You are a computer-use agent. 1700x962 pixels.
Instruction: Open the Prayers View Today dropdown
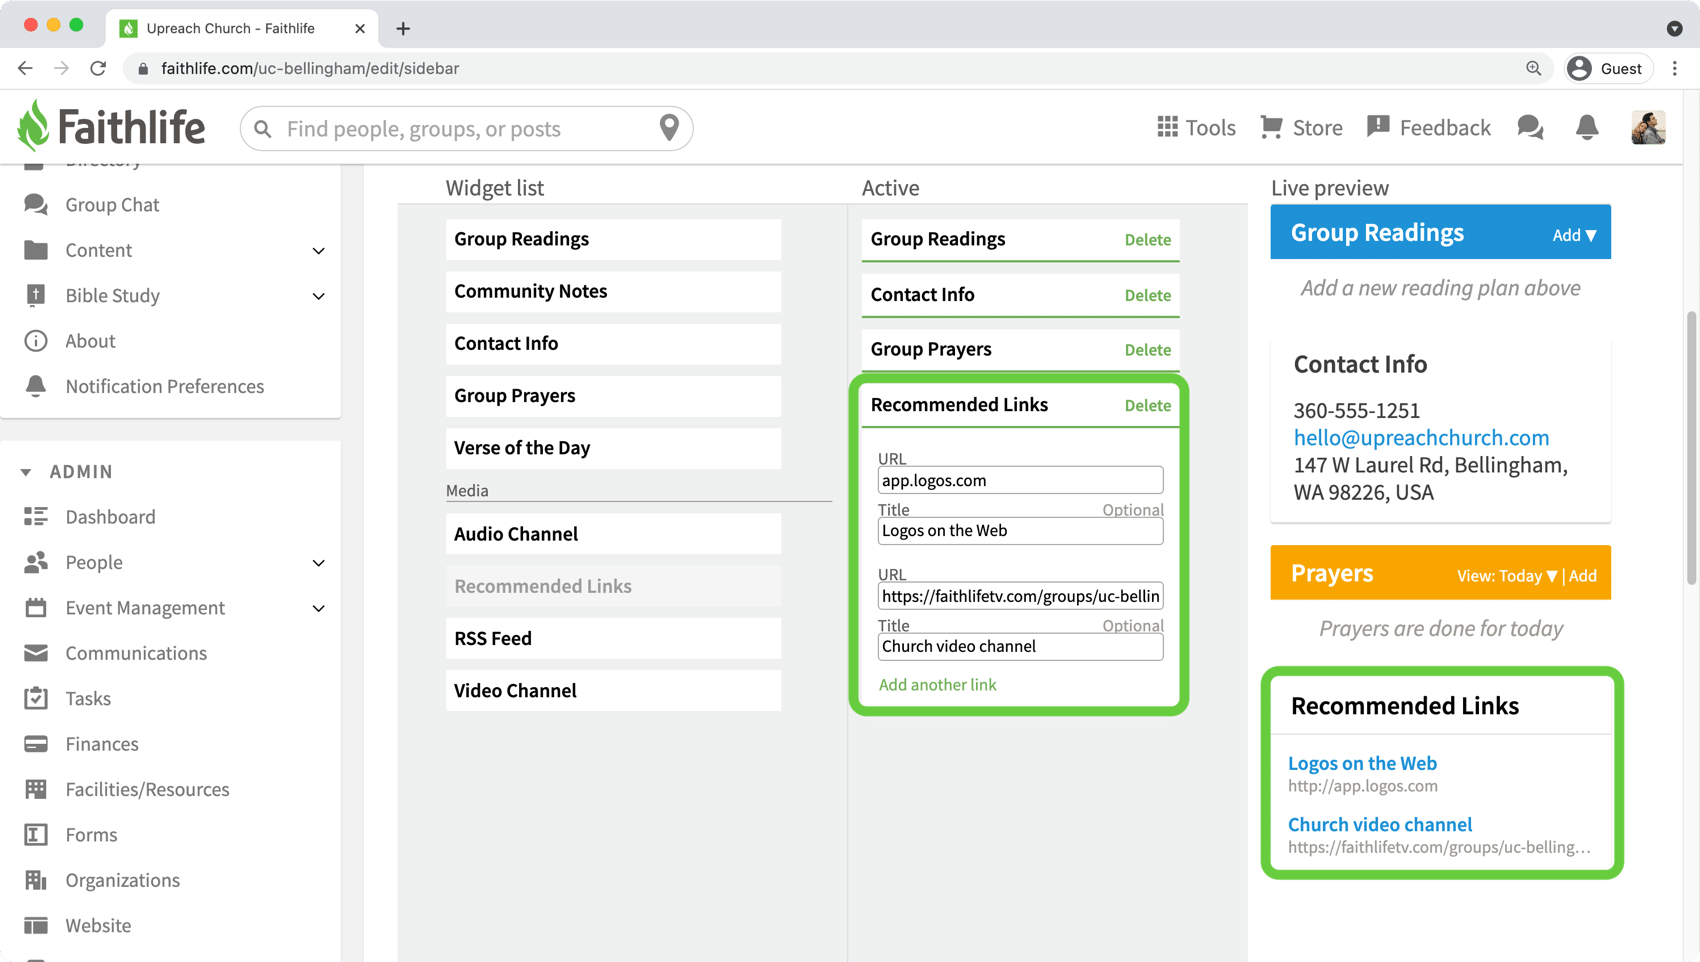1507,576
